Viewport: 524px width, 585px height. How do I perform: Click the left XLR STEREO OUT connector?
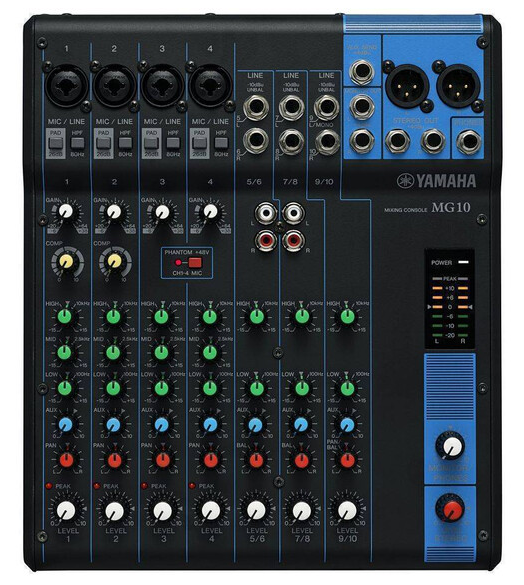point(406,86)
